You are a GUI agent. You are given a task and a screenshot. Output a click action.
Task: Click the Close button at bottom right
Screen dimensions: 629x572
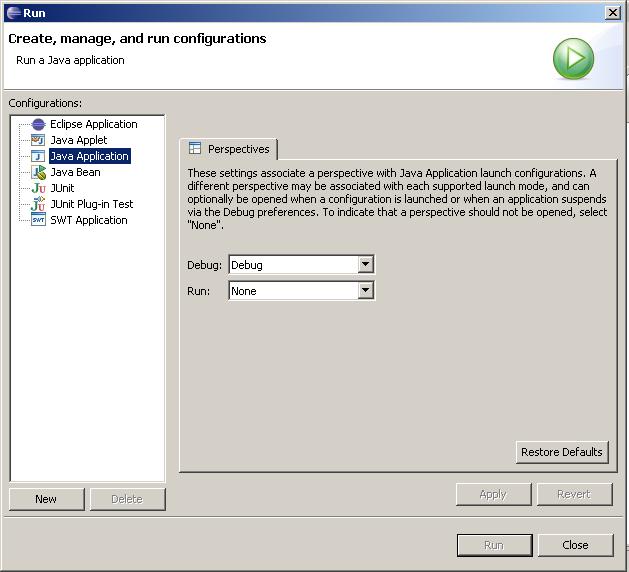[x=575, y=545]
